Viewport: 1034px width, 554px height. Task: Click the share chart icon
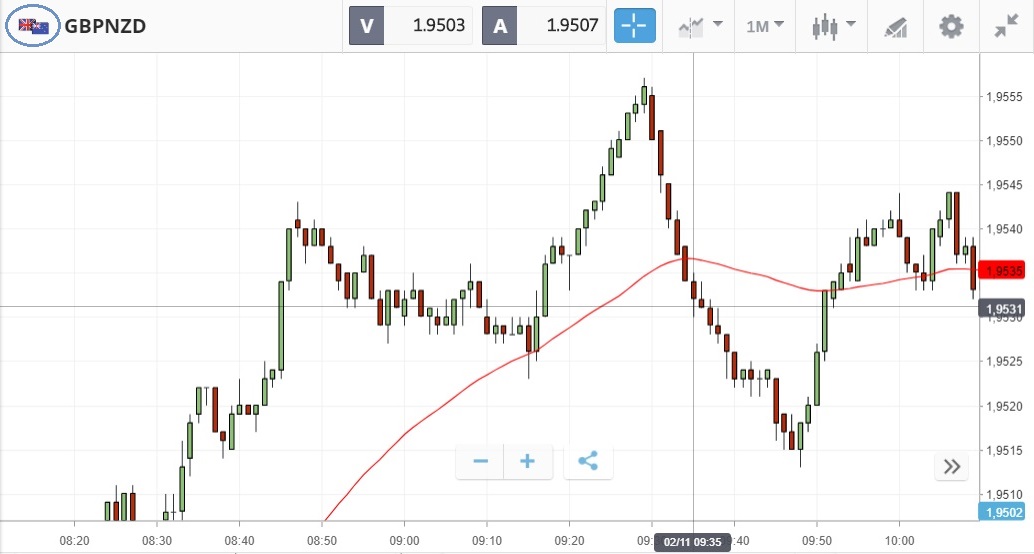click(588, 461)
